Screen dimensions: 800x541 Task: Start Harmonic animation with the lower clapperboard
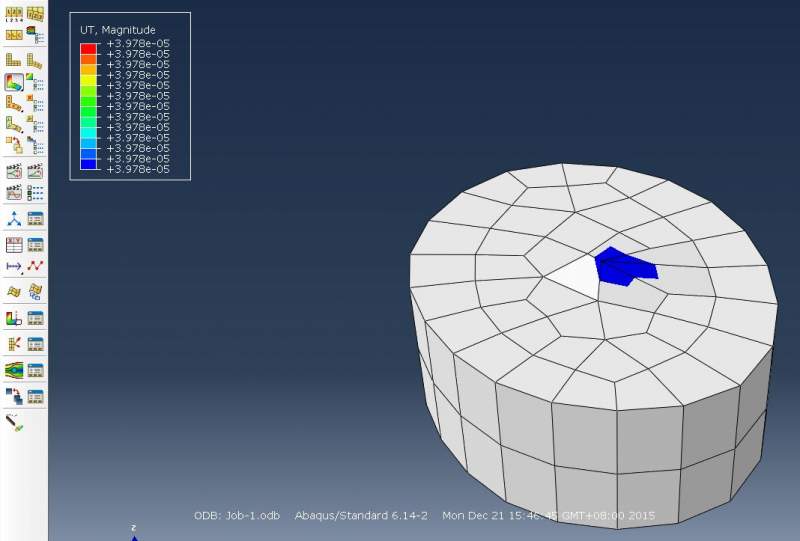point(14,193)
